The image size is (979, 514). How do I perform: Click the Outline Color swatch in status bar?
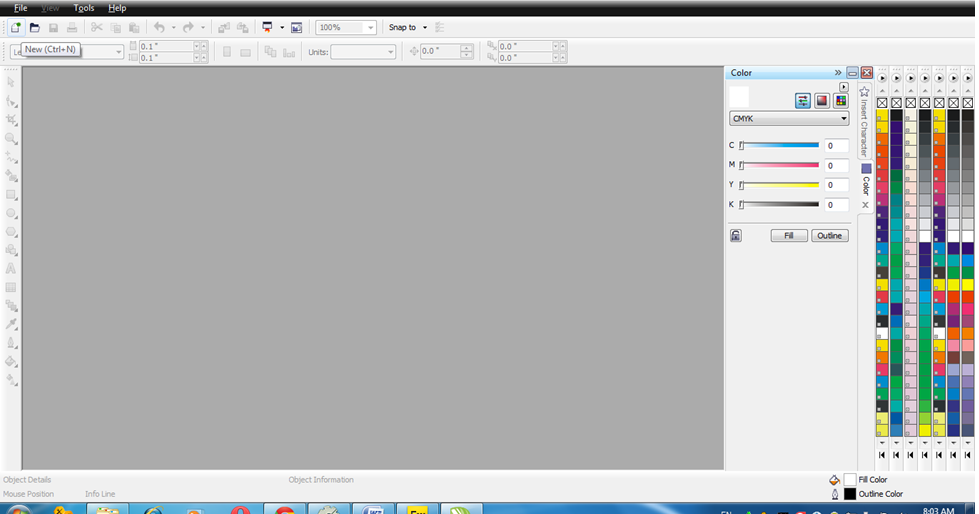[x=850, y=494]
